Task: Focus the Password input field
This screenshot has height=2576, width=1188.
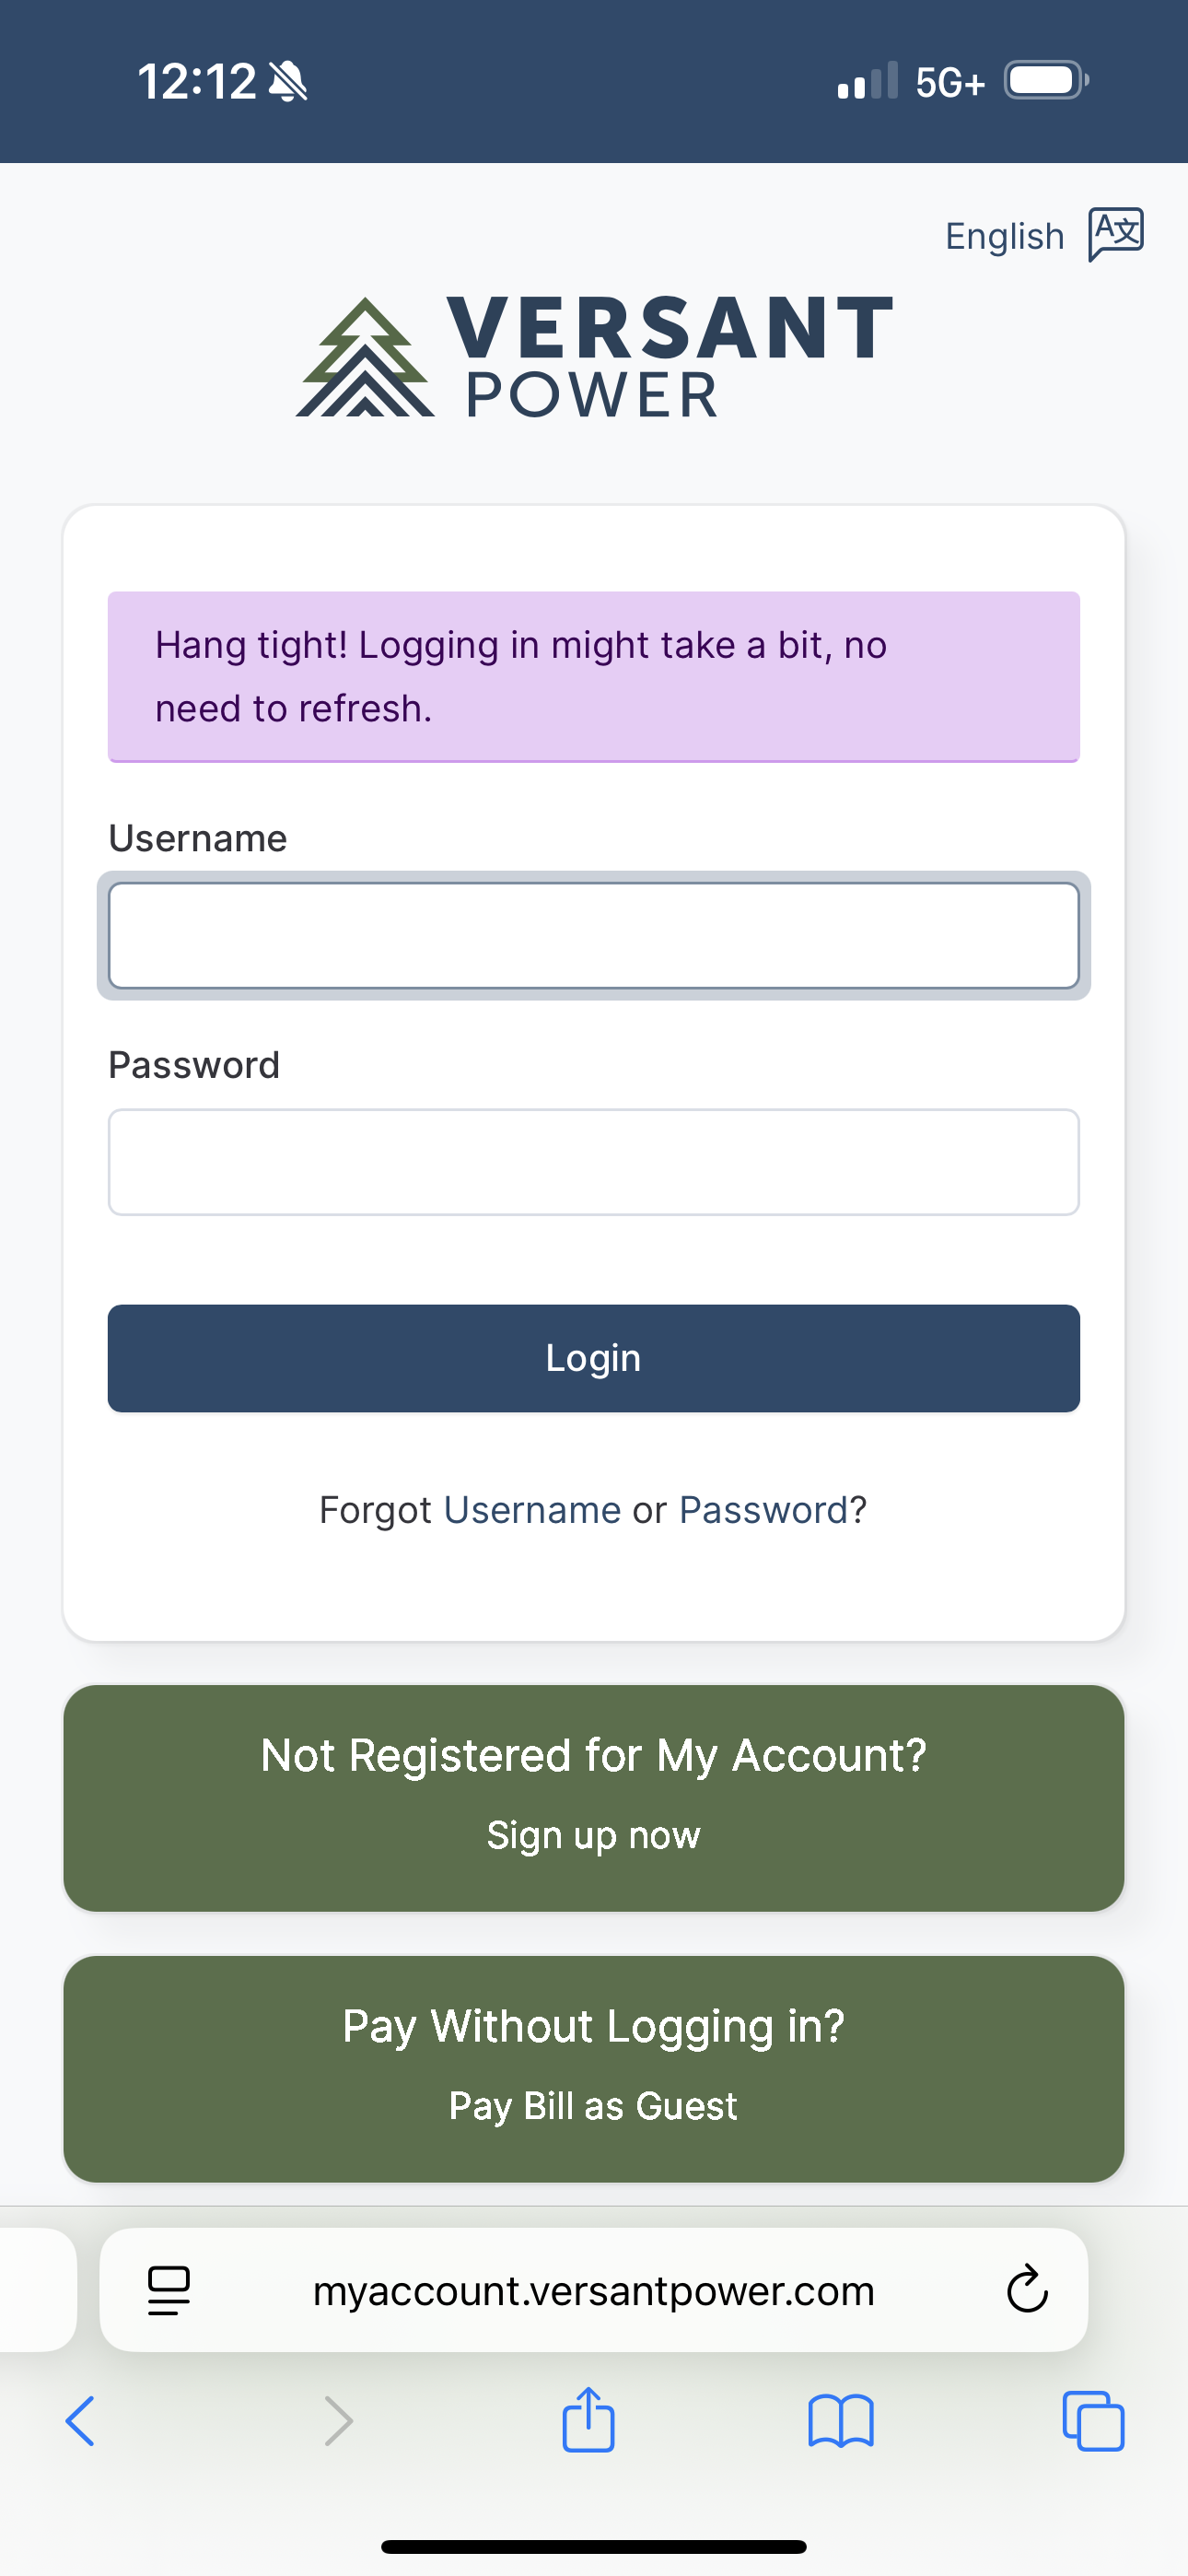Action: point(593,1162)
